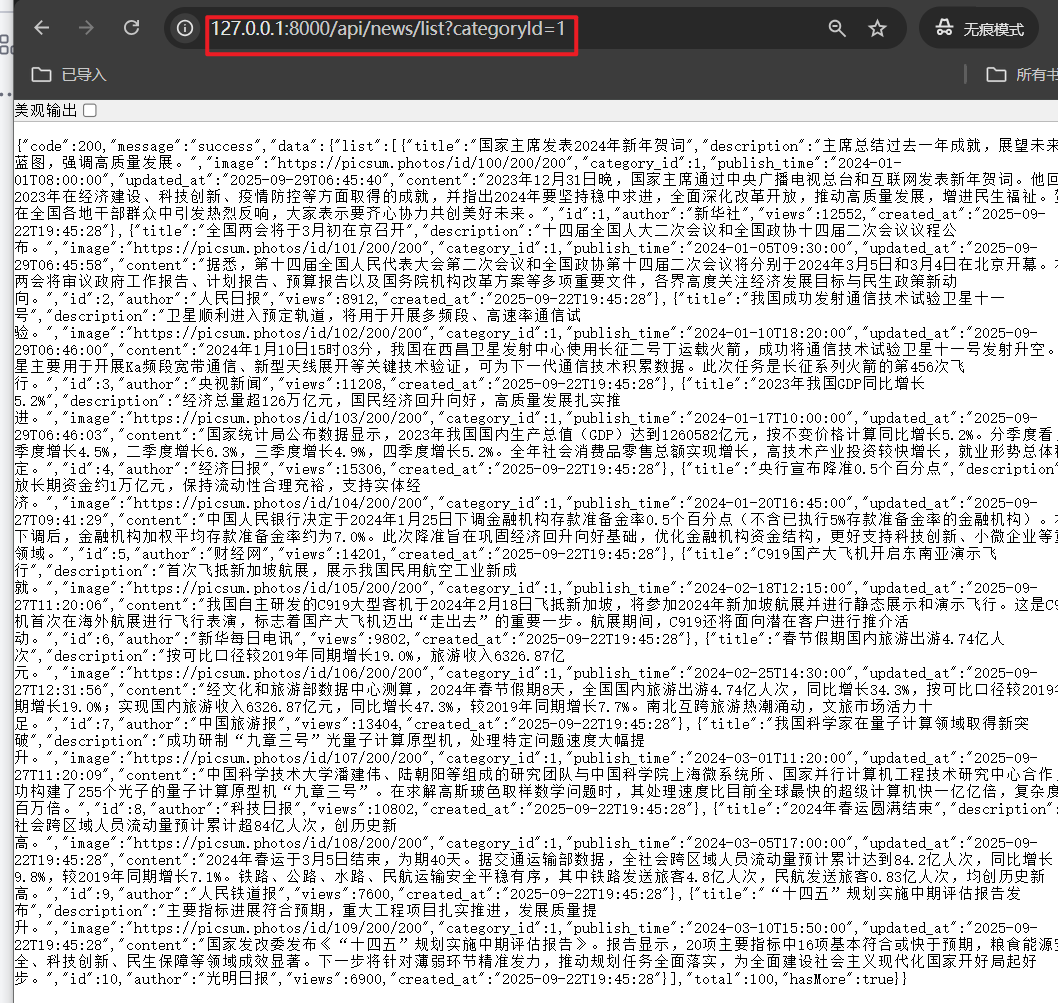This screenshot has height=1003, width=1058.
Task: Bookmark this page with the star icon
Action: (878, 28)
